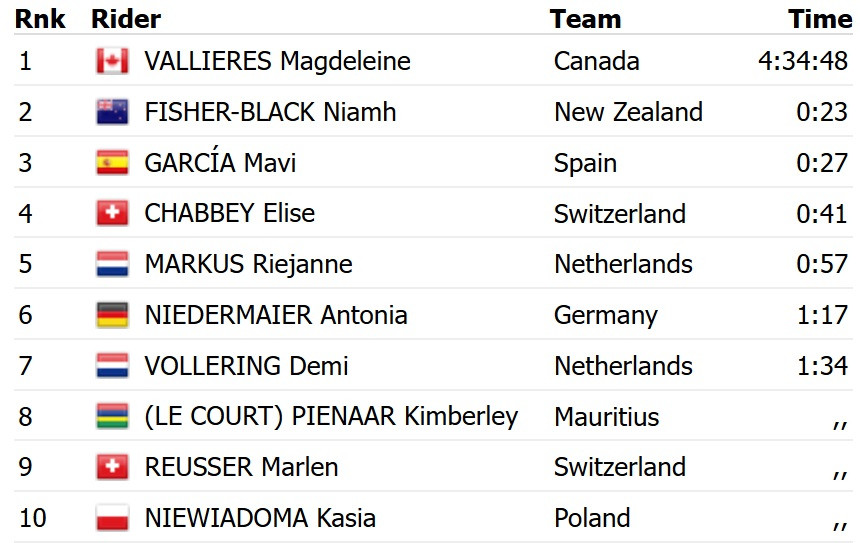Open the Mauritius team link
Viewport: 860px width, 543px height.
606,416
